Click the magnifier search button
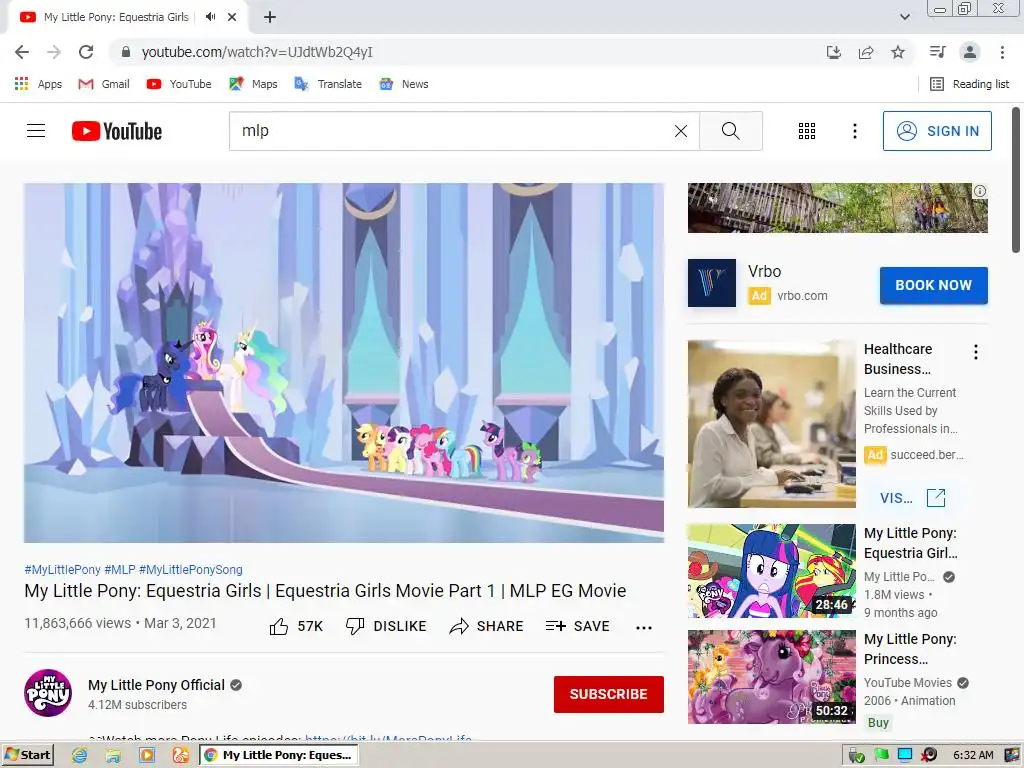 pos(731,131)
